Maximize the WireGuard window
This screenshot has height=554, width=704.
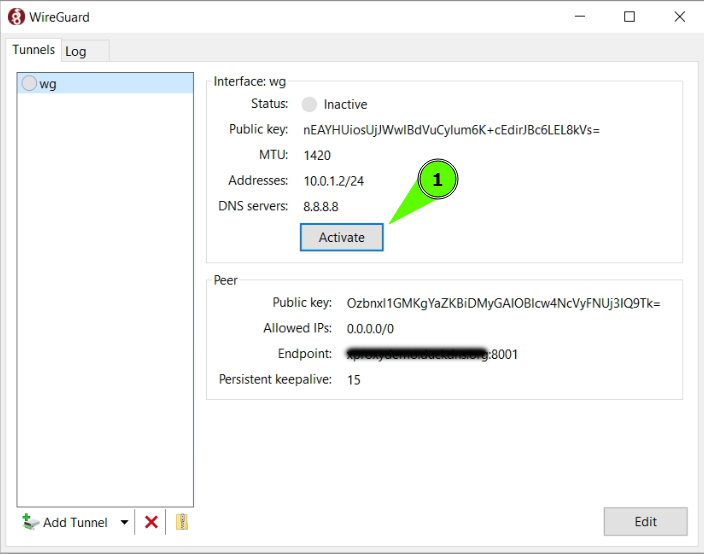click(x=629, y=17)
